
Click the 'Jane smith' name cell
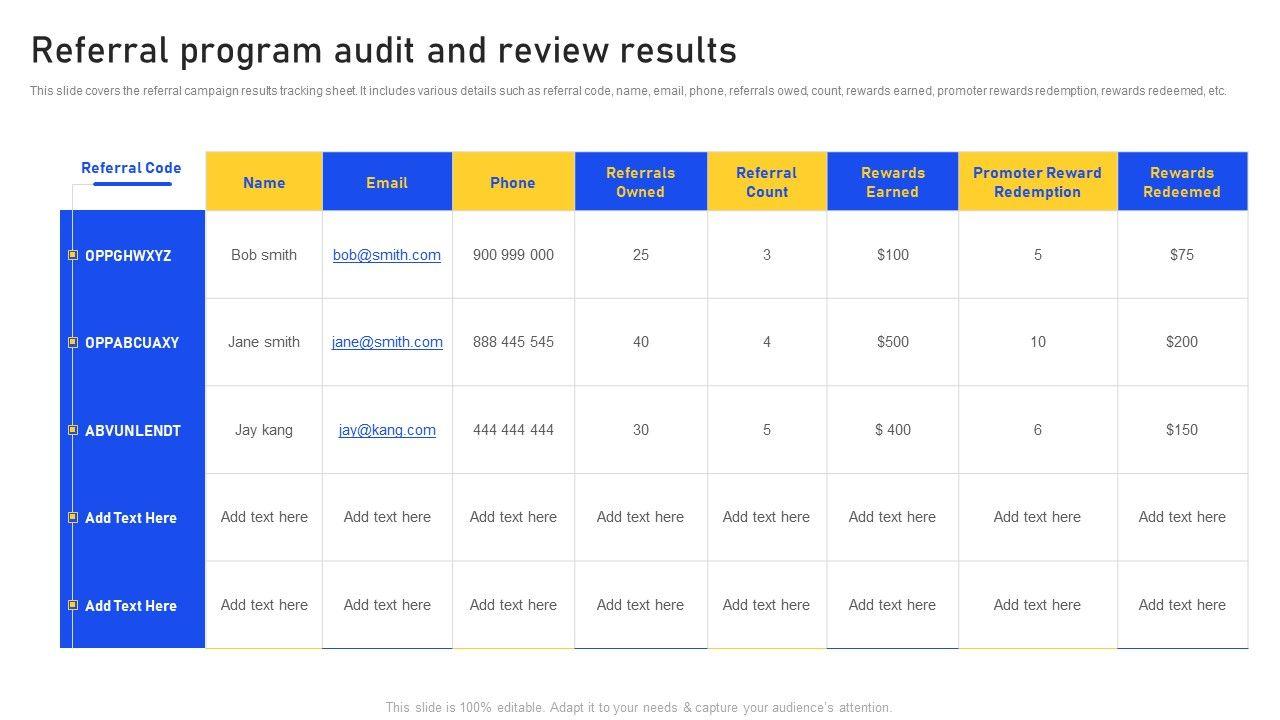tap(264, 342)
